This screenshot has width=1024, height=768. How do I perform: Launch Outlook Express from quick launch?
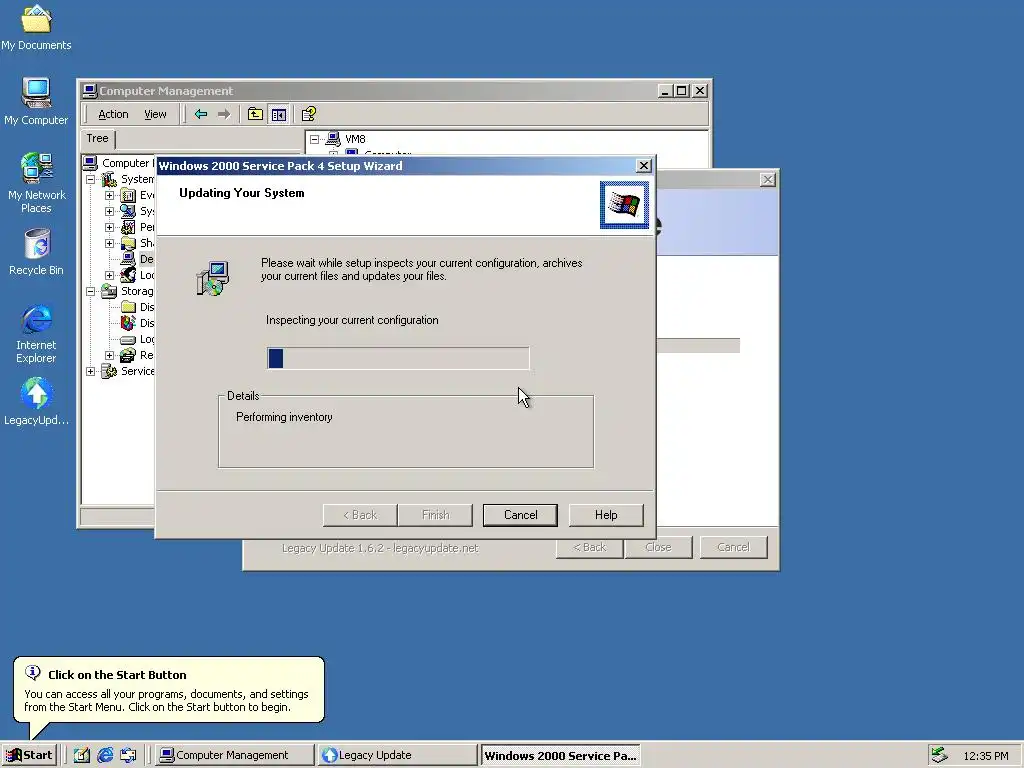point(128,755)
